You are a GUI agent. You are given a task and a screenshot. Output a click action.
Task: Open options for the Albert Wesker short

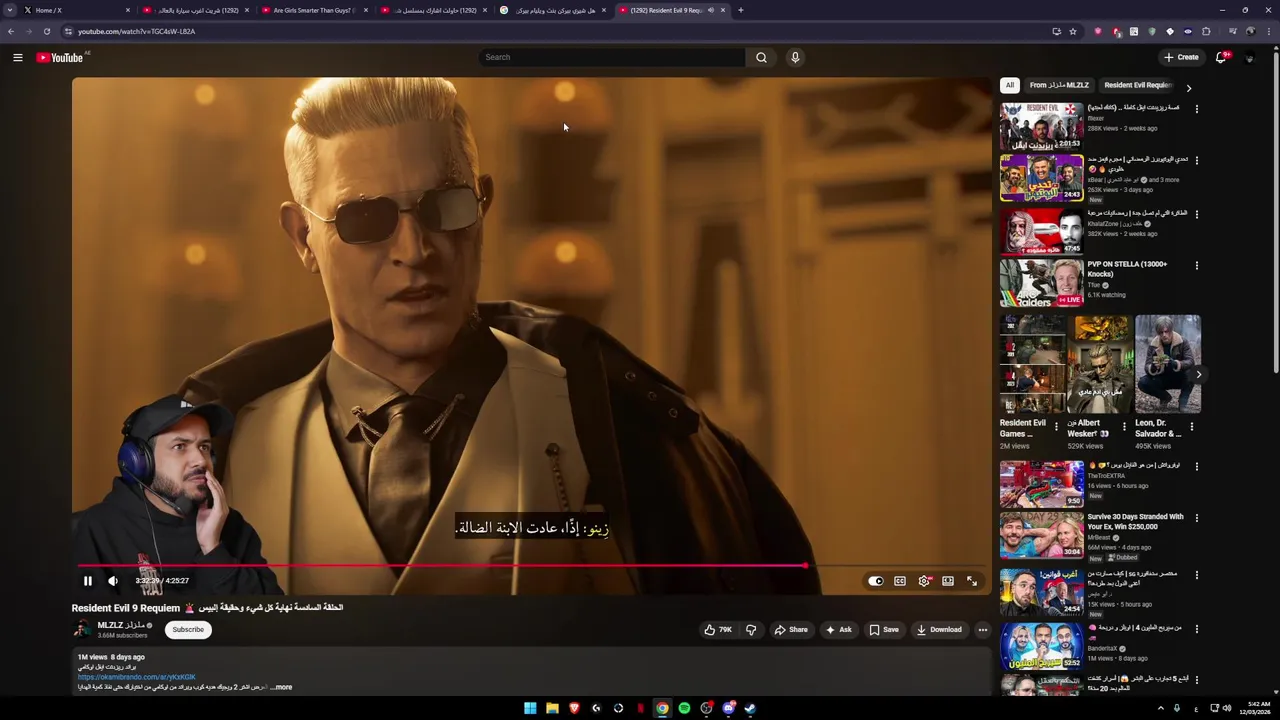[x=1123, y=427]
